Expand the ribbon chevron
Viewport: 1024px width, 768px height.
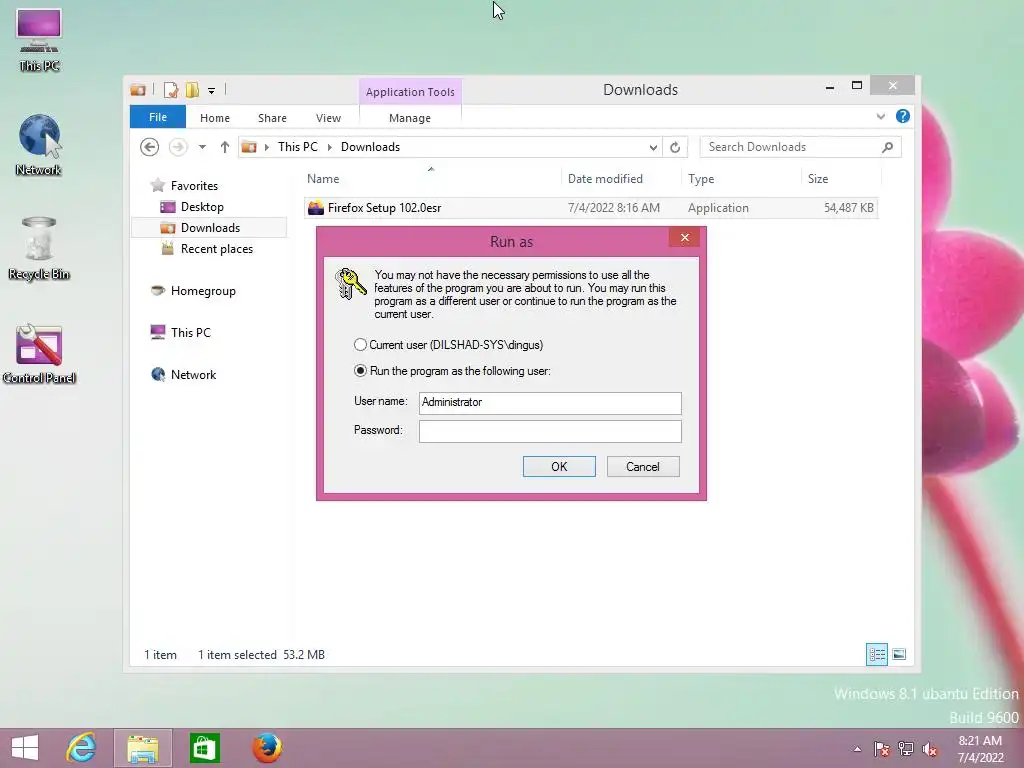point(881,117)
